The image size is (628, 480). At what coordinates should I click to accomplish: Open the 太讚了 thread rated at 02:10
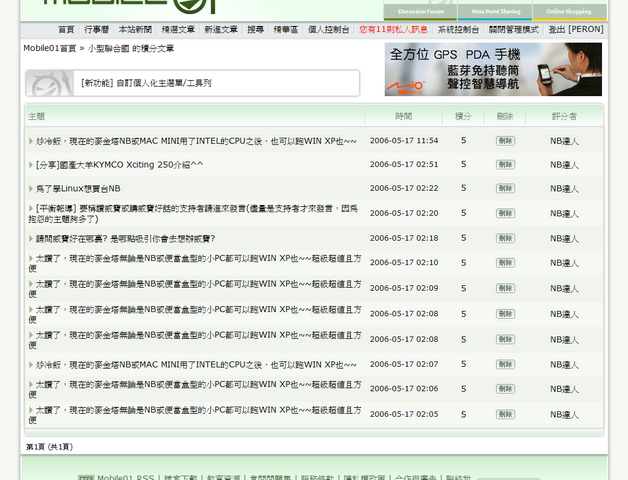coord(195,263)
